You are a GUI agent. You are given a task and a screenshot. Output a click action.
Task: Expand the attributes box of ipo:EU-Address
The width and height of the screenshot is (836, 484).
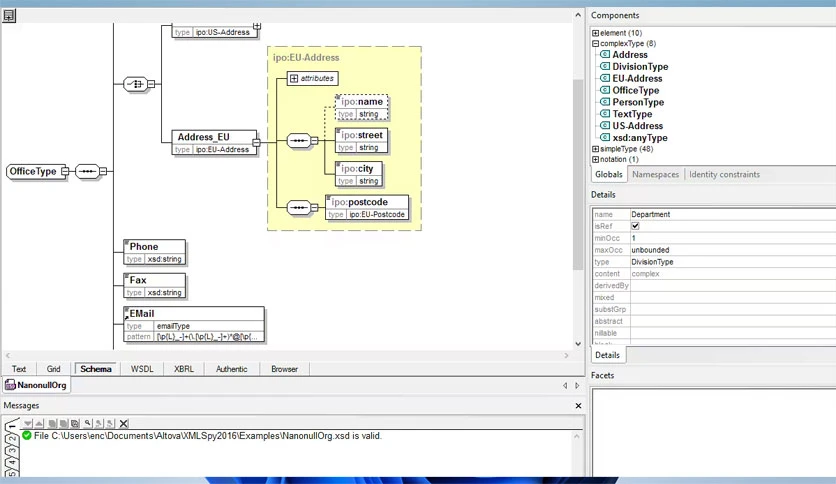[x=294, y=78]
